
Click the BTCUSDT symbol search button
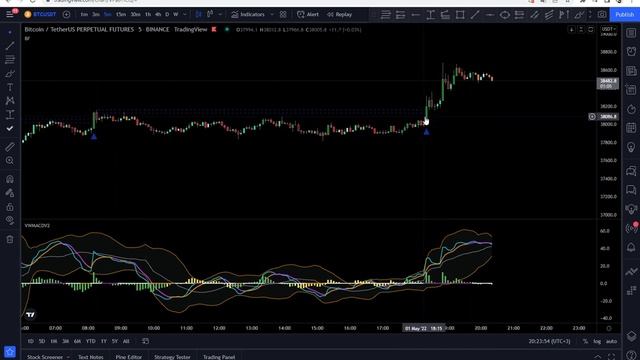pos(40,14)
